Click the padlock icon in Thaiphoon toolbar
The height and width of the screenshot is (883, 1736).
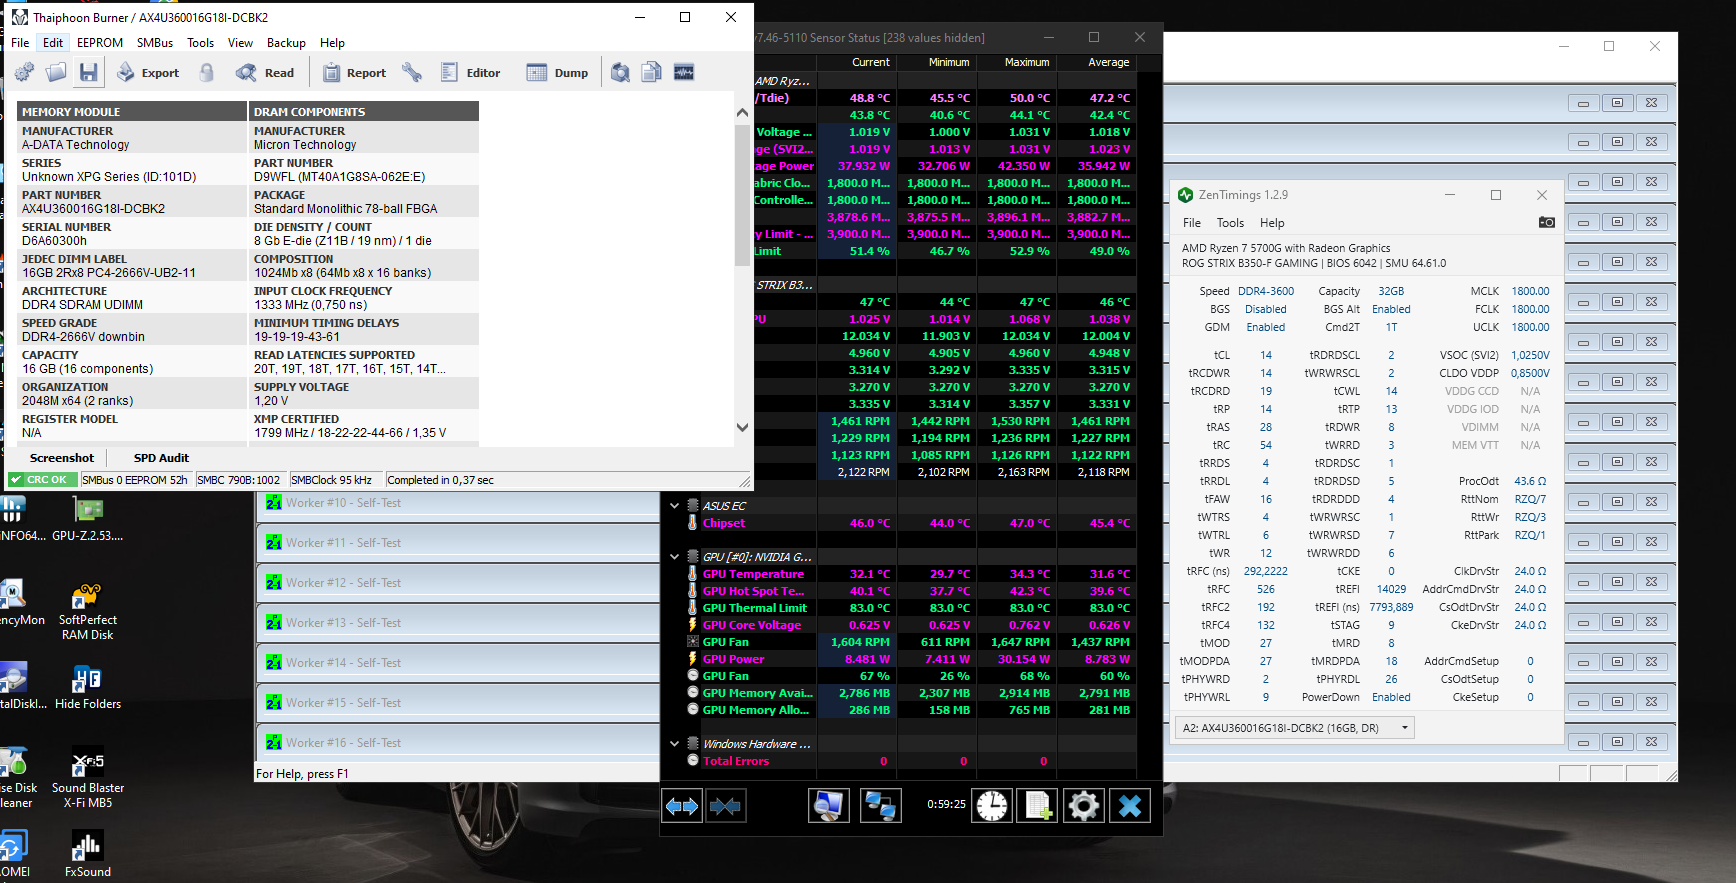pyautogui.click(x=207, y=72)
